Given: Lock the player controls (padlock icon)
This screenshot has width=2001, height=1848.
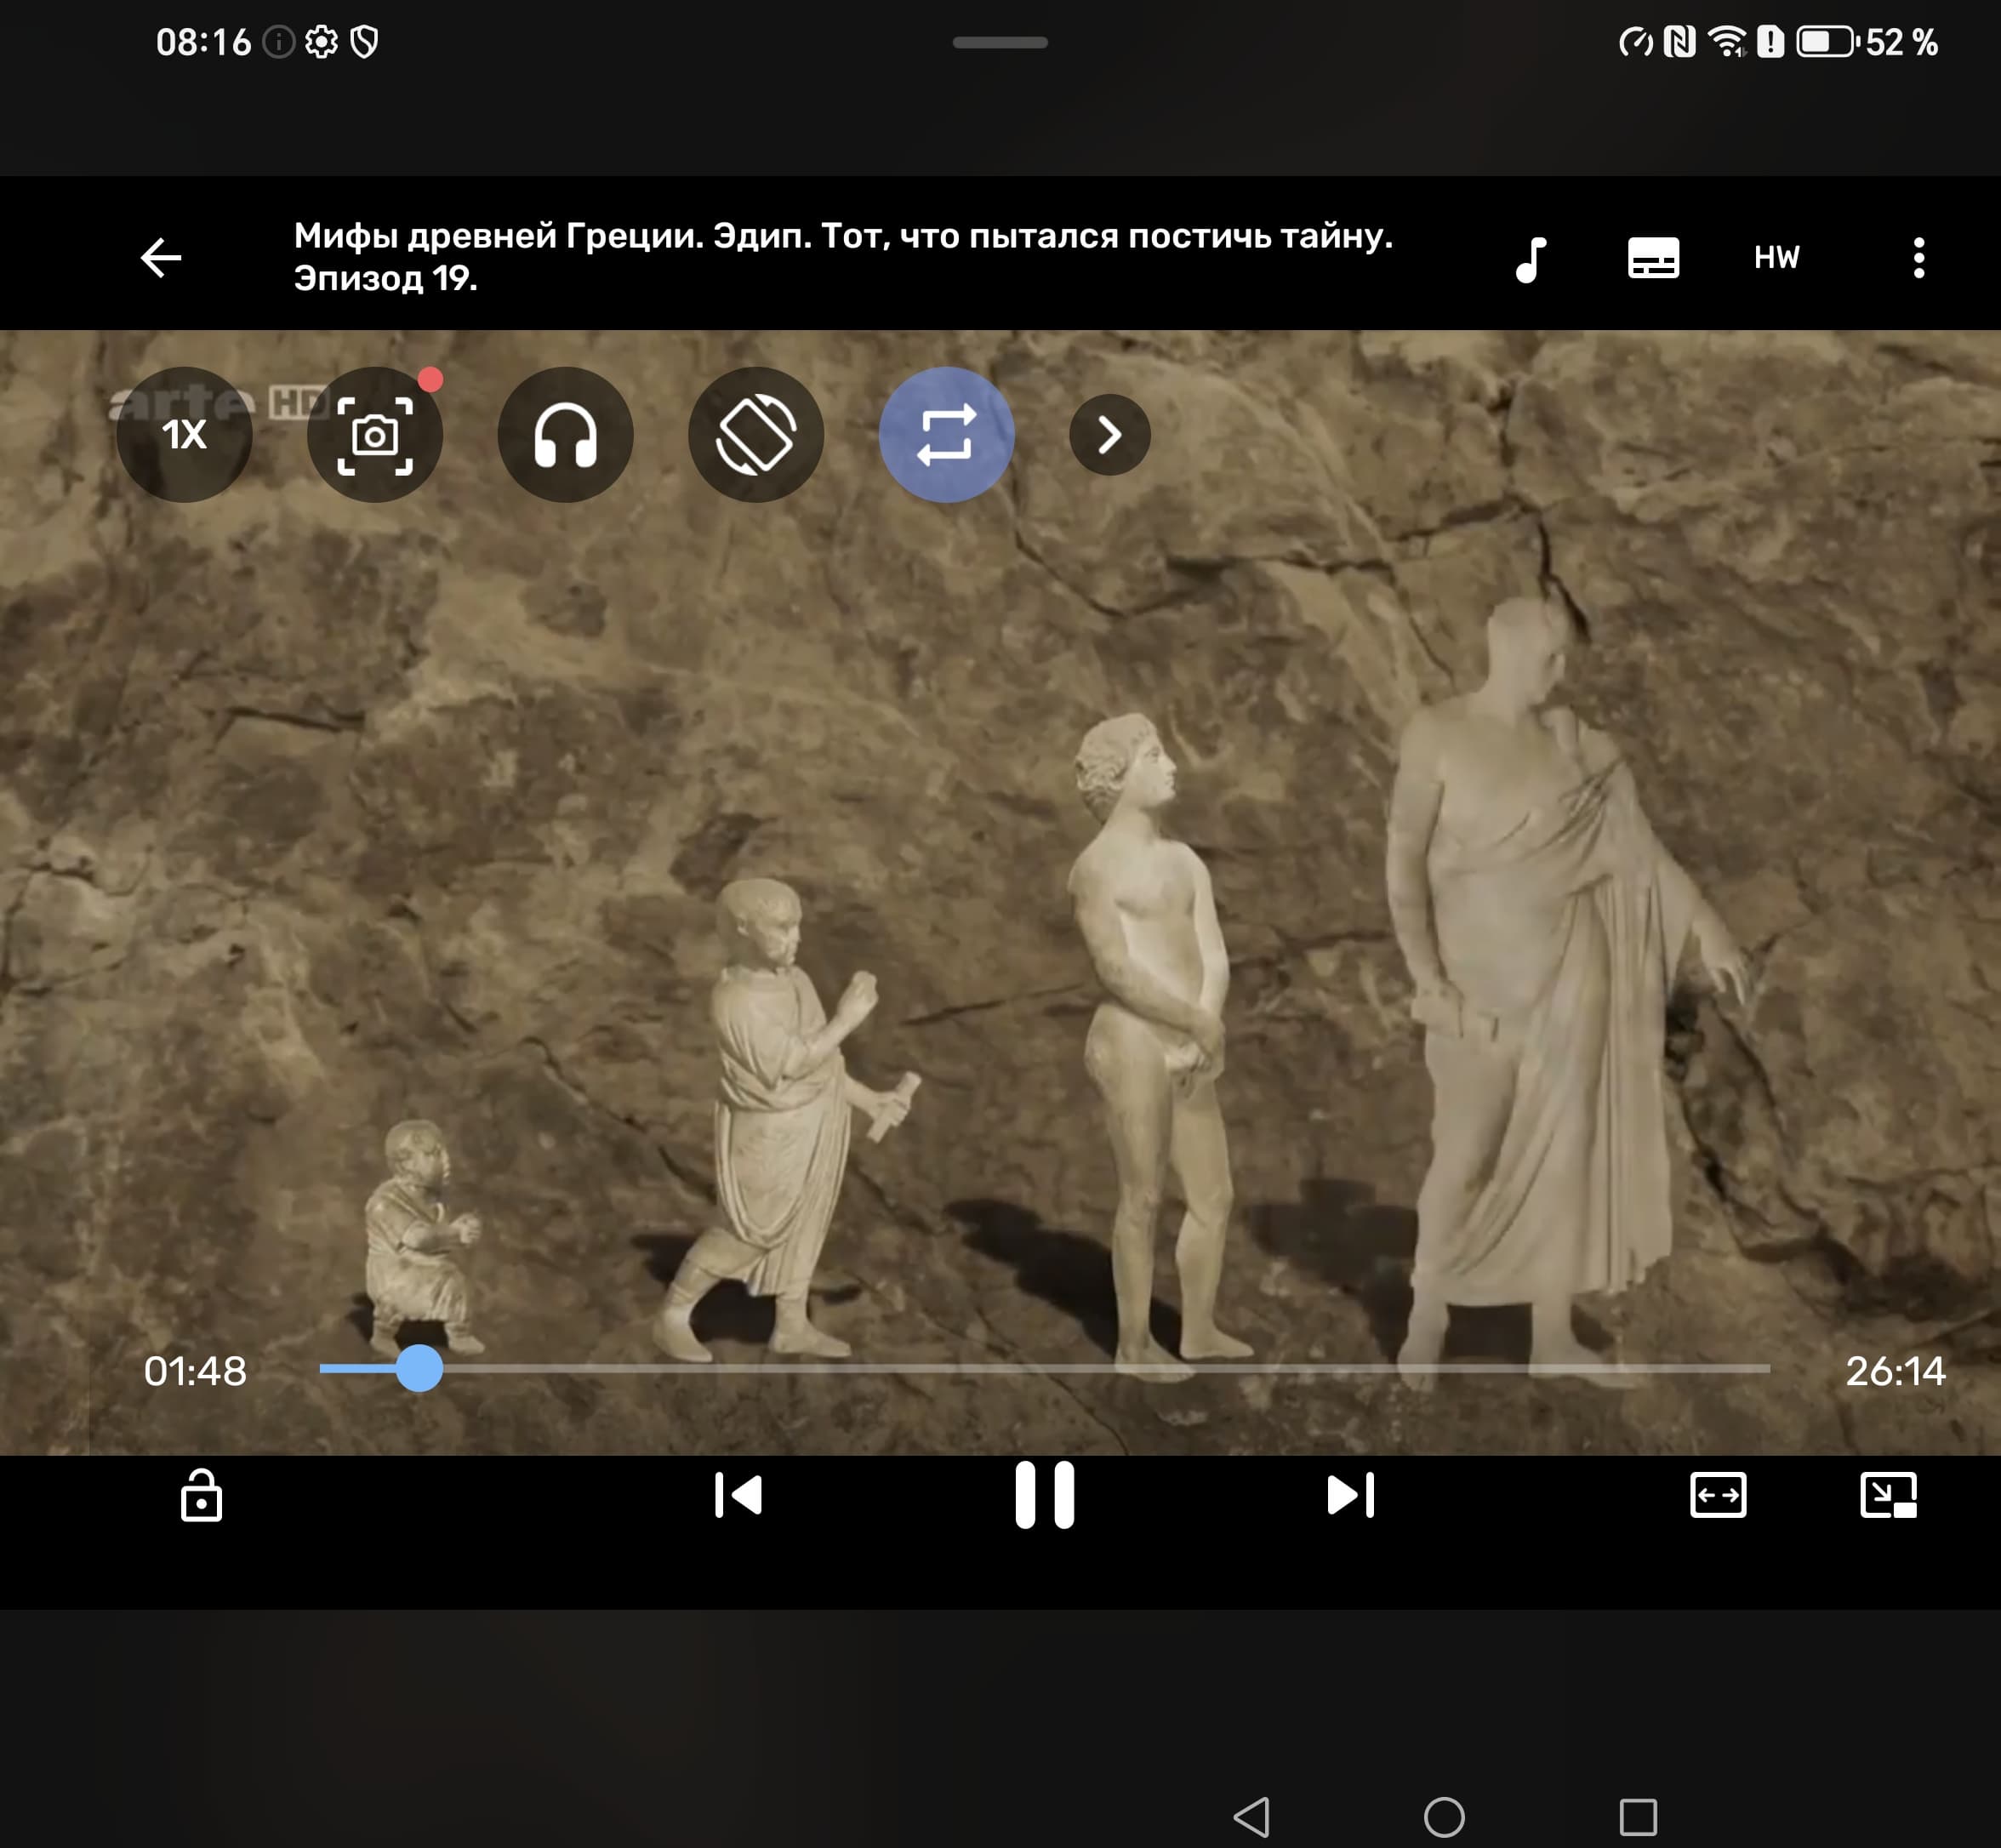Looking at the screenshot, I should pos(201,1496).
